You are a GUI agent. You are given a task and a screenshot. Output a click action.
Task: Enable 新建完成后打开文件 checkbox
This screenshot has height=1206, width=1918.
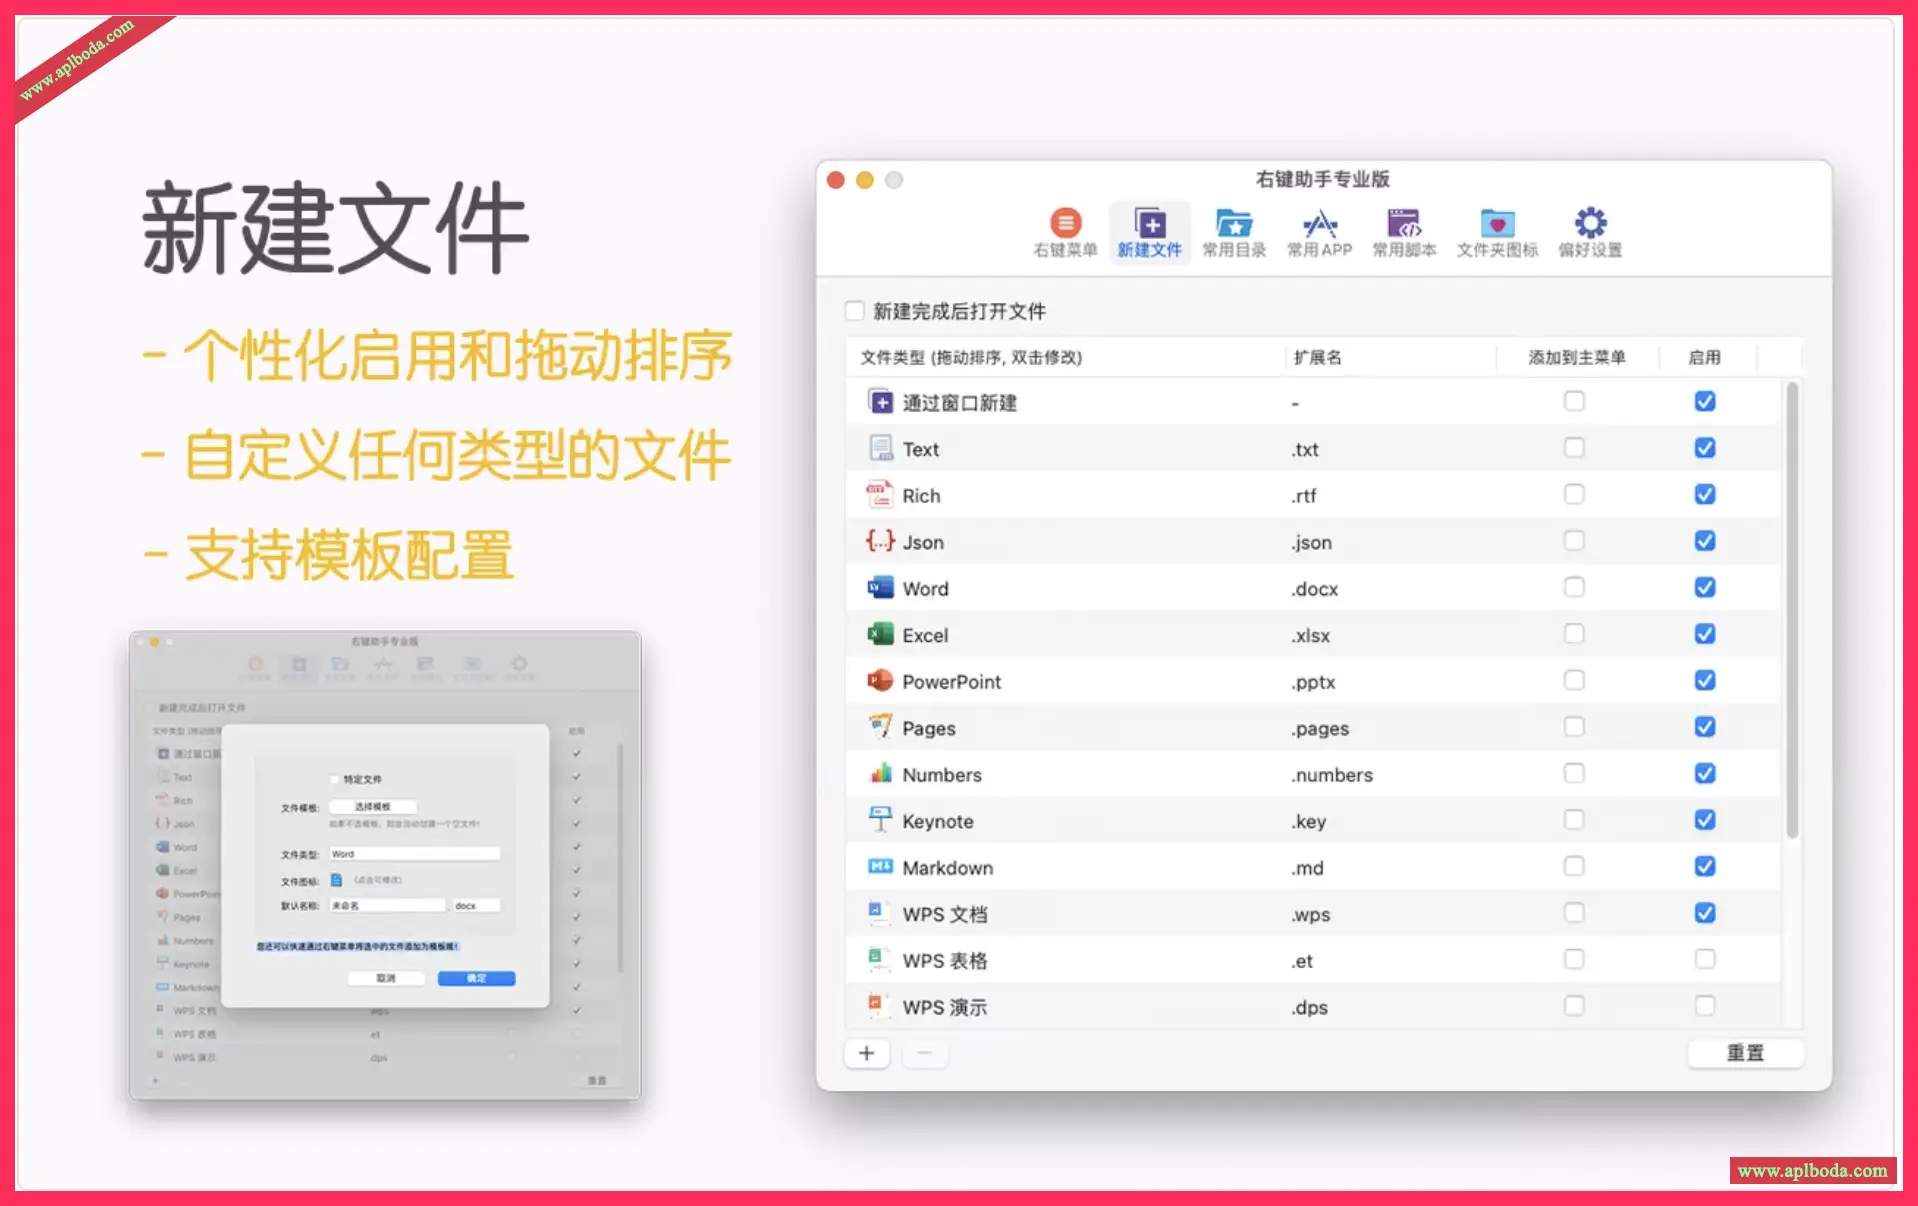[x=855, y=311]
